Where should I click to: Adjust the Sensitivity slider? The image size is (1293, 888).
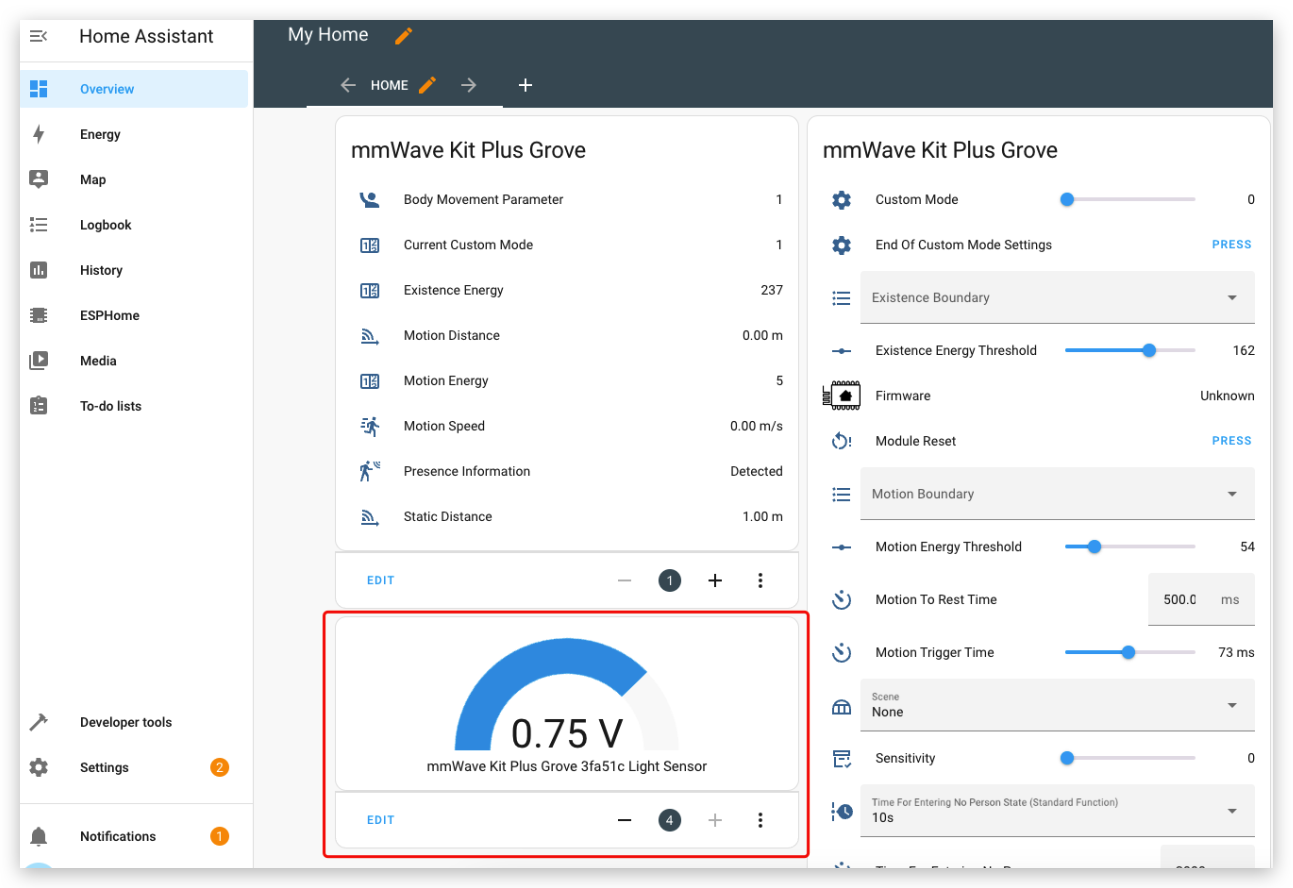point(1128,759)
